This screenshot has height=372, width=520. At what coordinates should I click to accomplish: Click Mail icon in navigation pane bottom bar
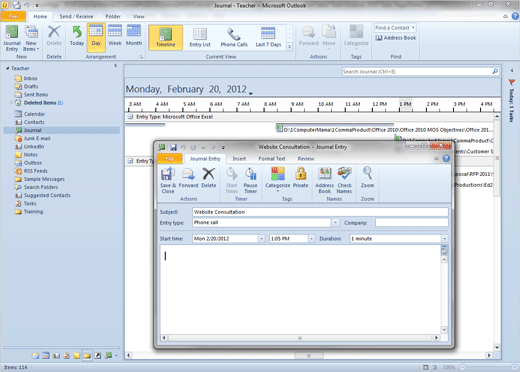coord(35,356)
